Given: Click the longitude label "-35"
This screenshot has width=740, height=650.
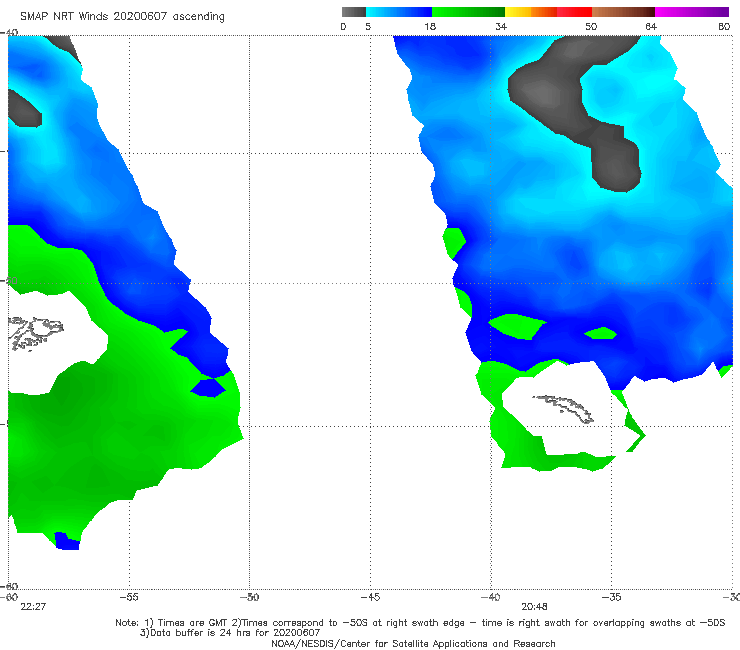Looking at the screenshot, I should 612,597.
